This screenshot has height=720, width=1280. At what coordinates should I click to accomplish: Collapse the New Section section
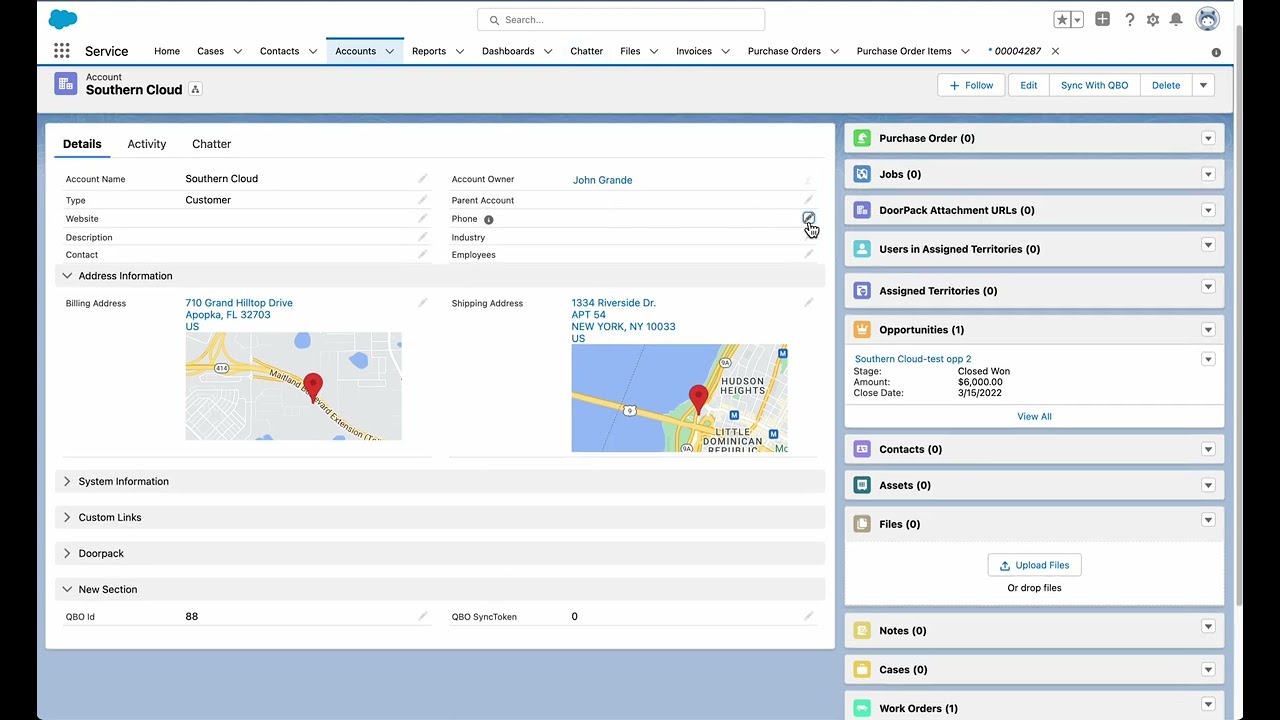click(x=440, y=589)
